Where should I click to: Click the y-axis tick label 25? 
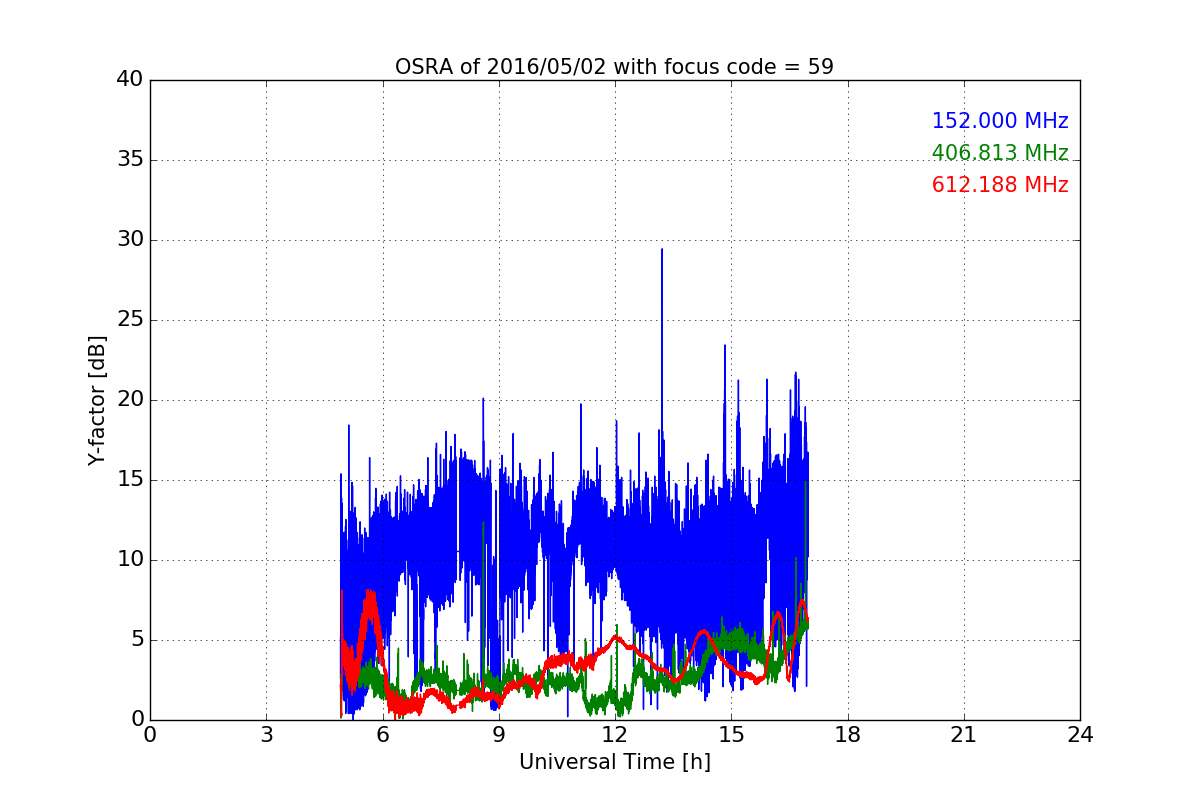tap(129, 320)
